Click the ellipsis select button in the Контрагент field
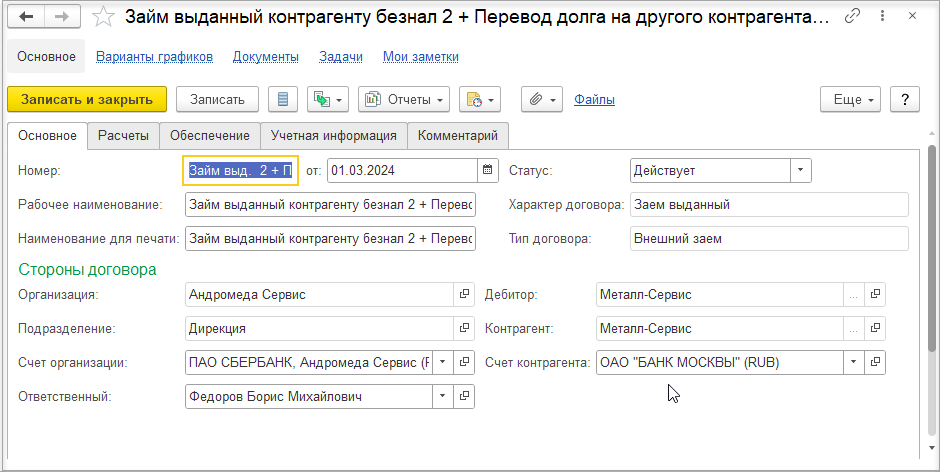940x472 pixels. [854, 329]
